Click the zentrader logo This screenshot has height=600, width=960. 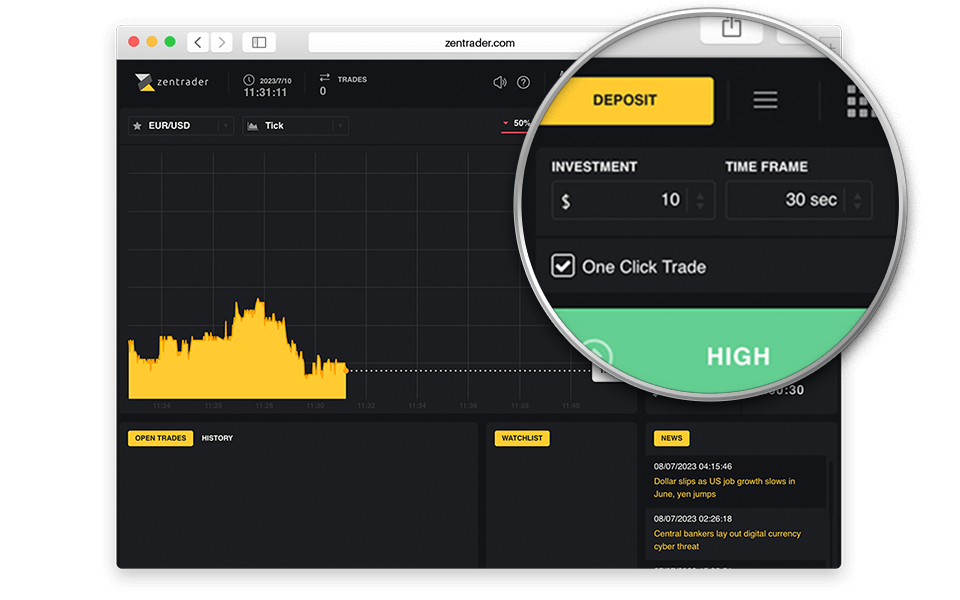[x=172, y=82]
